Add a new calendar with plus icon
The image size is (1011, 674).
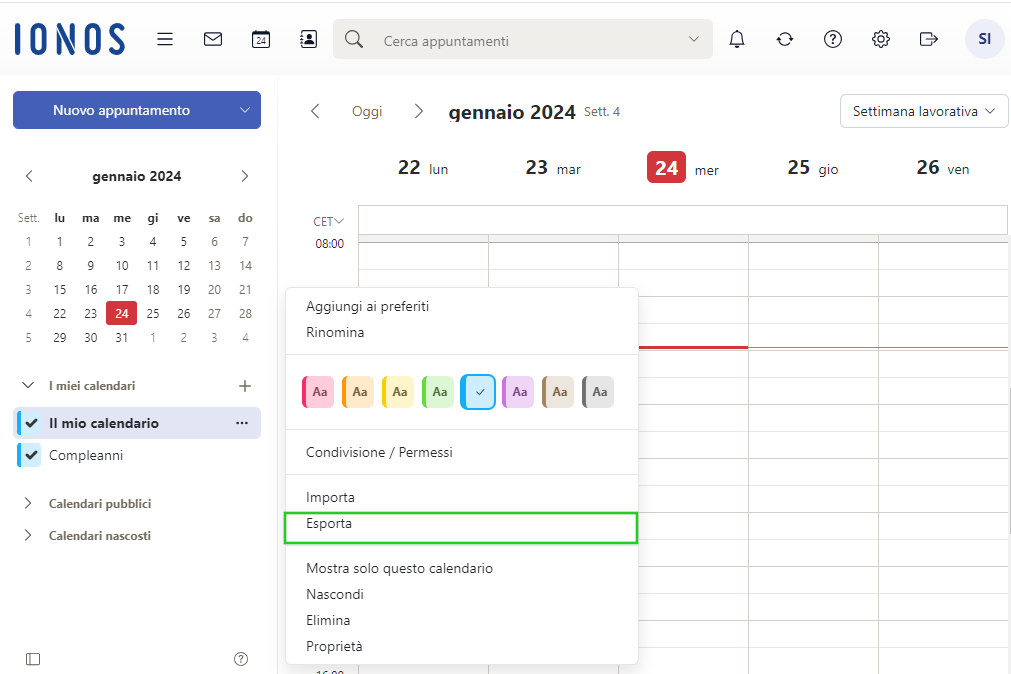[245, 386]
